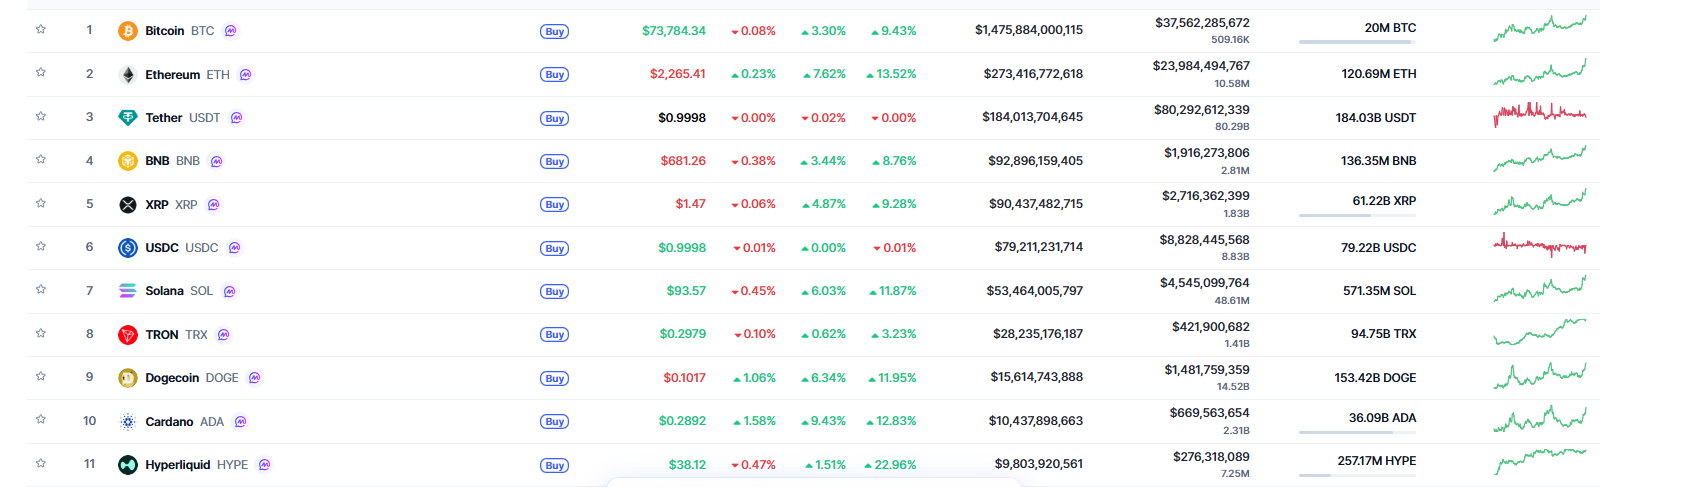The height and width of the screenshot is (487, 1690).
Task: Click the purple badge icon beside DOGE
Action: (255, 378)
